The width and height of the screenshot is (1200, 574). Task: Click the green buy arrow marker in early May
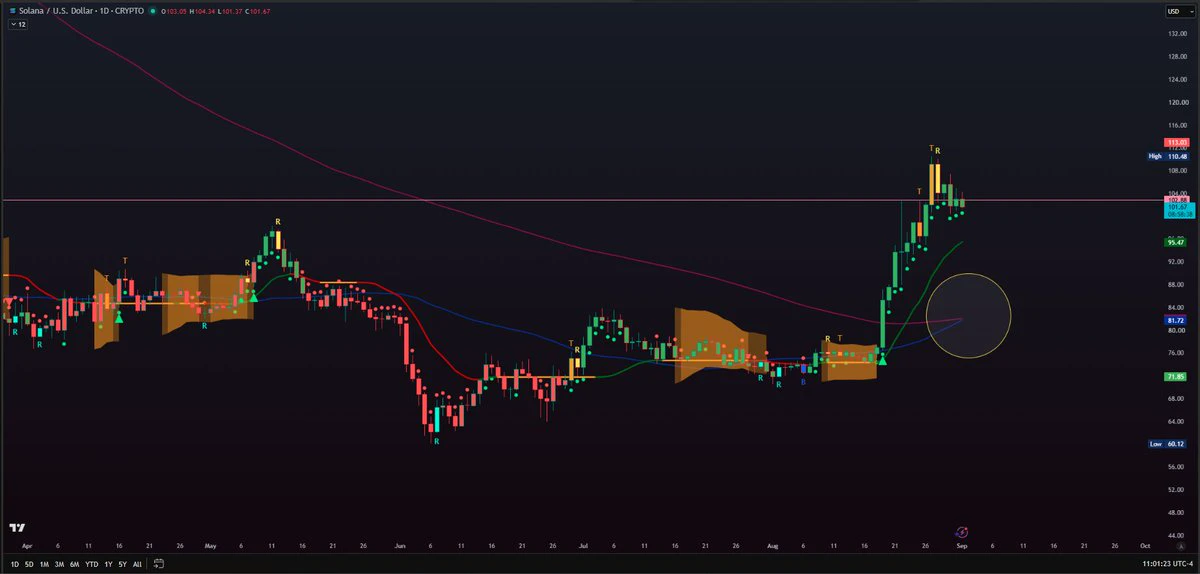pos(253,296)
